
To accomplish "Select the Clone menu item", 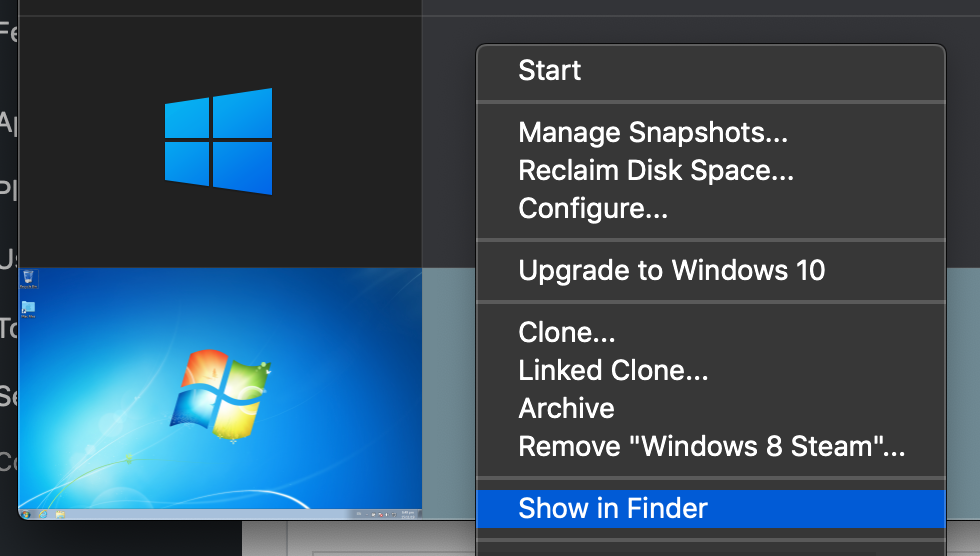I will (567, 331).
